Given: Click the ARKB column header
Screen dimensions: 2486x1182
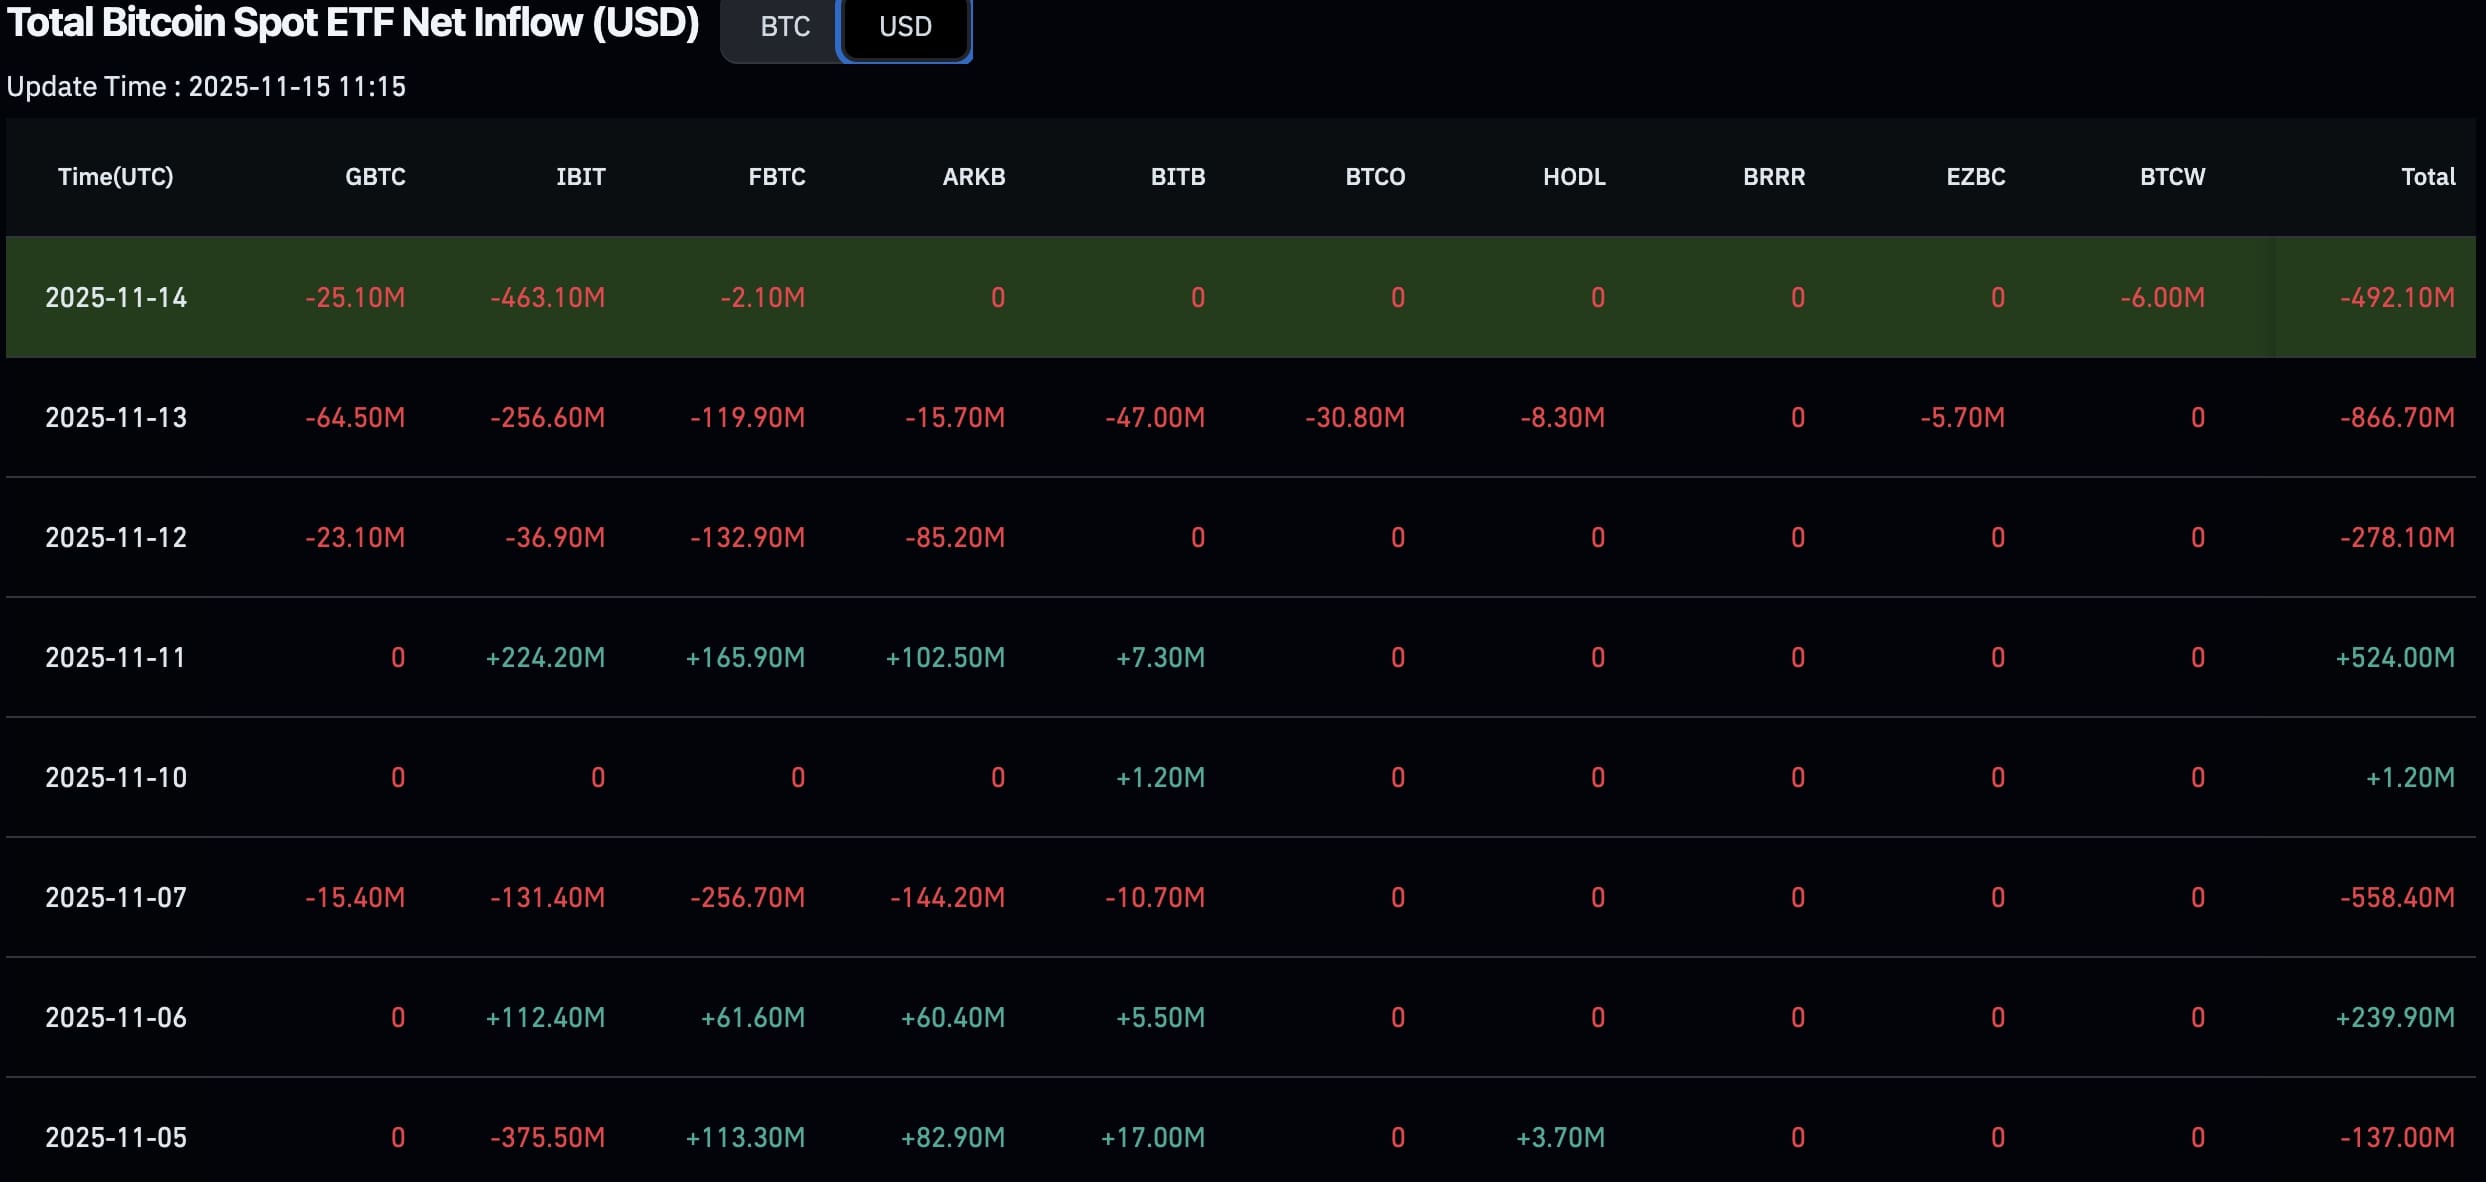Looking at the screenshot, I should pyautogui.click(x=974, y=177).
